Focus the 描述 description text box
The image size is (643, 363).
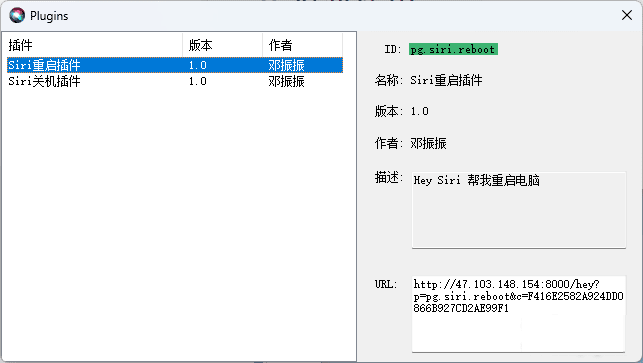point(519,210)
